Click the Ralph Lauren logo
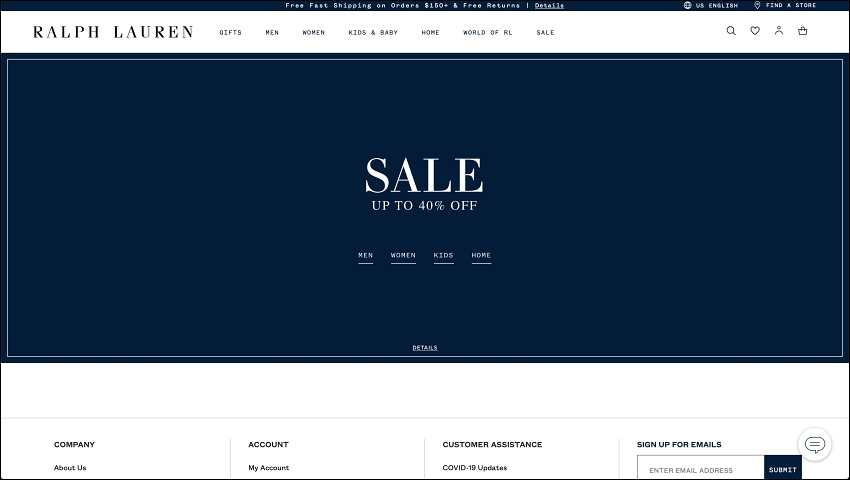This screenshot has height=480, width=850. 113,32
